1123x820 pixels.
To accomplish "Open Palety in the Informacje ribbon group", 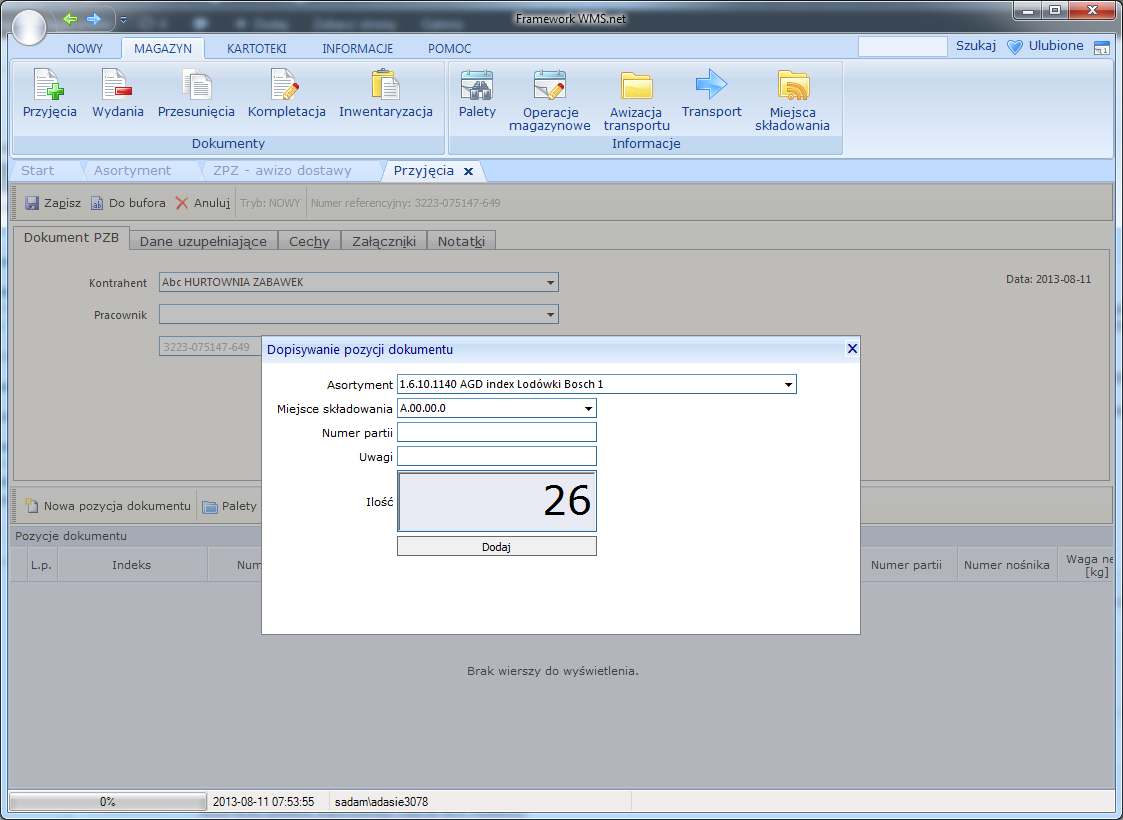I will tap(477, 85).
